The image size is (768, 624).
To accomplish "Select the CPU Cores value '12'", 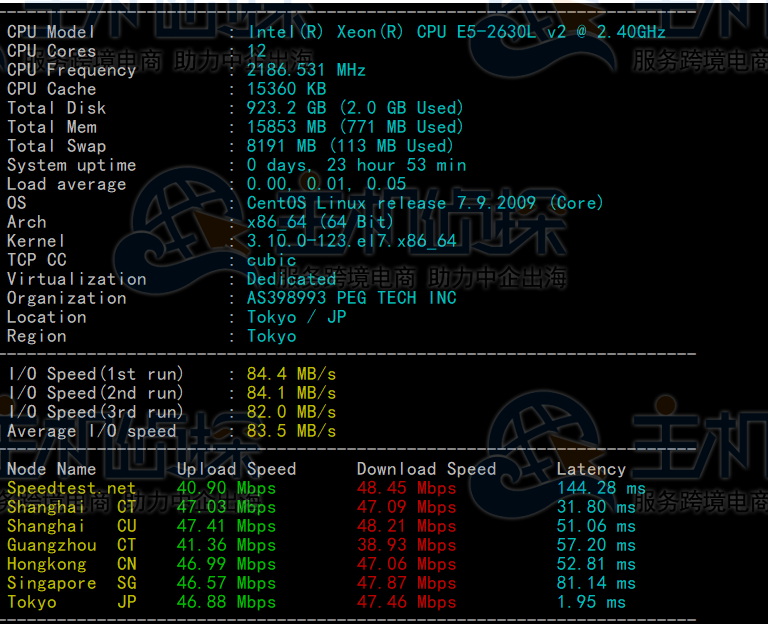I will click(x=257, y=51).
